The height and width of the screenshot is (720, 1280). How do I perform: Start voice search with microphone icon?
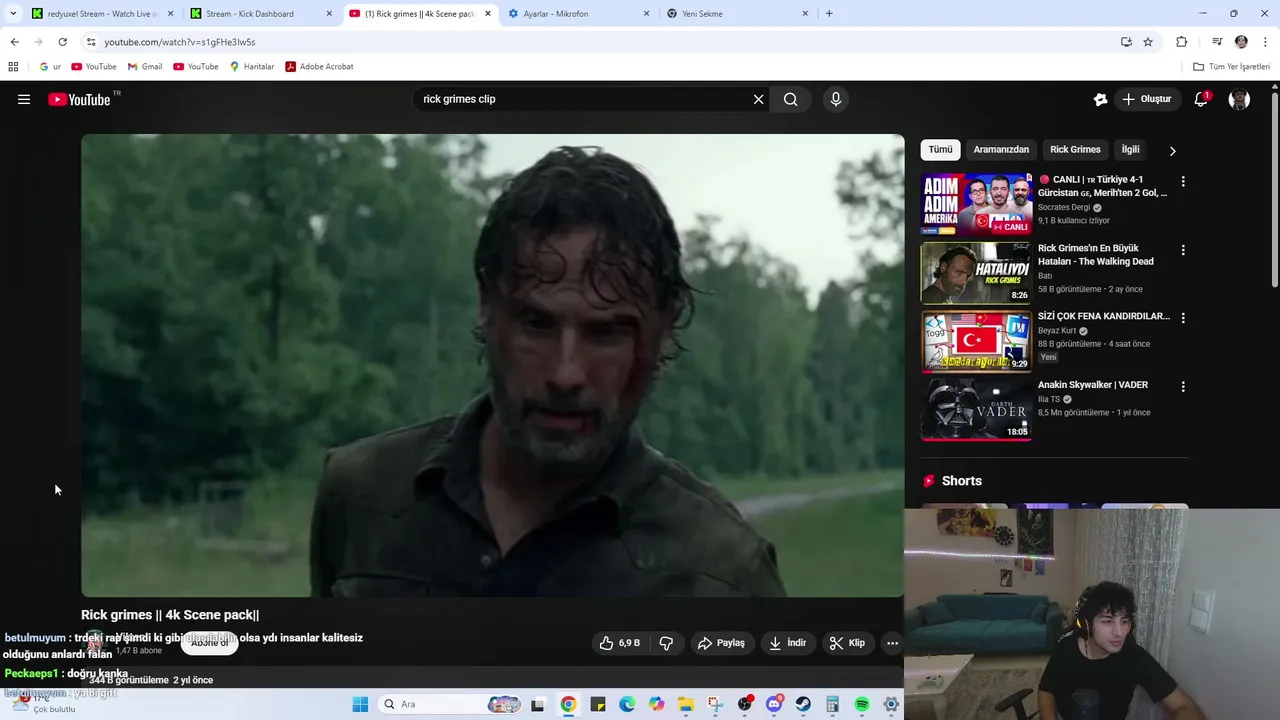click(836, 99)
